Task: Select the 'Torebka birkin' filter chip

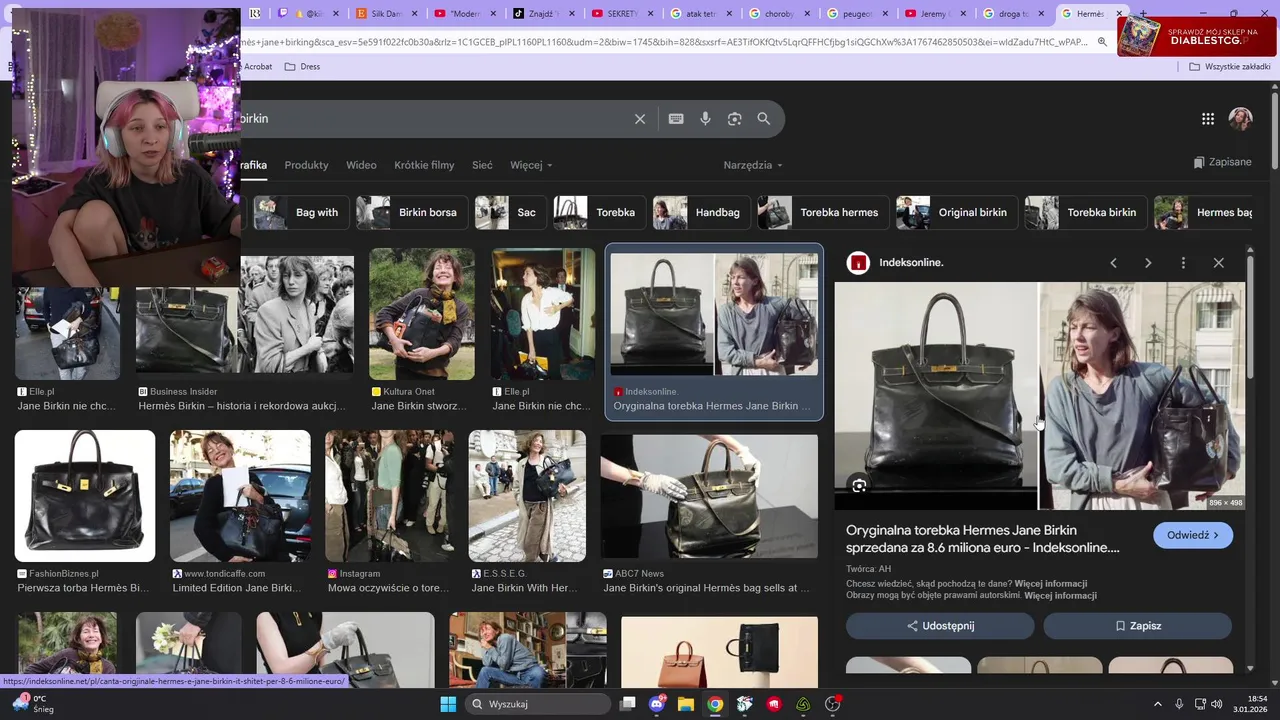Action: [x=1086, y=212]
